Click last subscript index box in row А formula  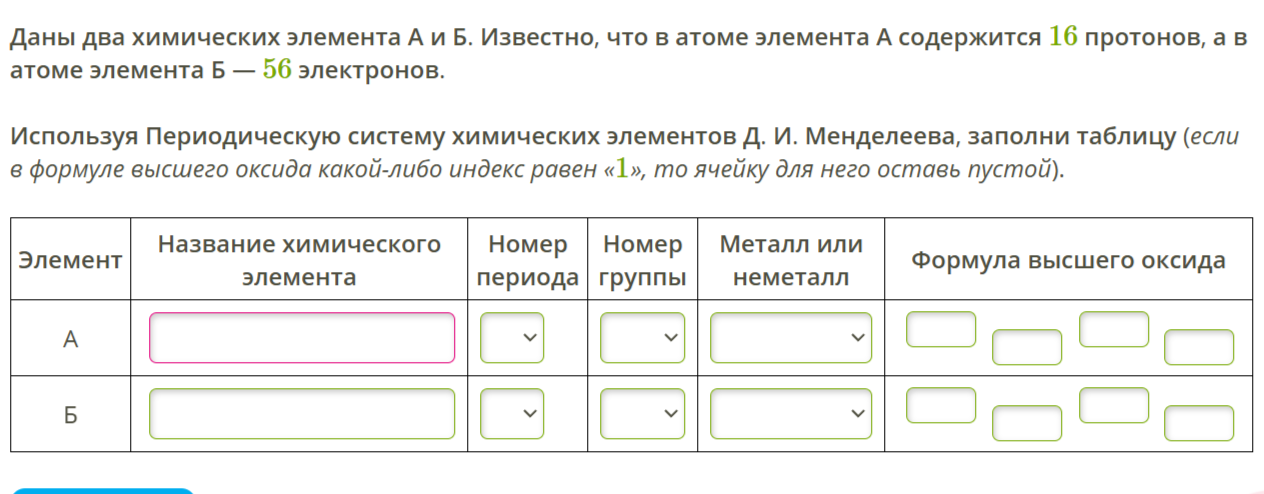pyautogui.click(x=1199, y=348)
